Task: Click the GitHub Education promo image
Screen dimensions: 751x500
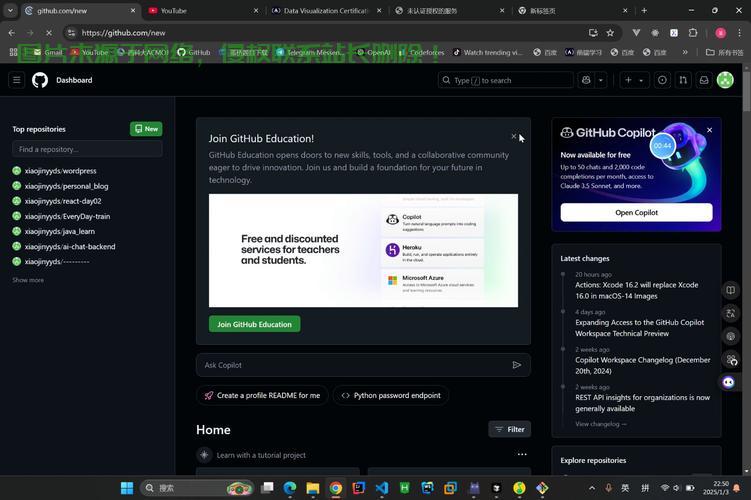Action: pyautogui.click(x=363, y=250)
